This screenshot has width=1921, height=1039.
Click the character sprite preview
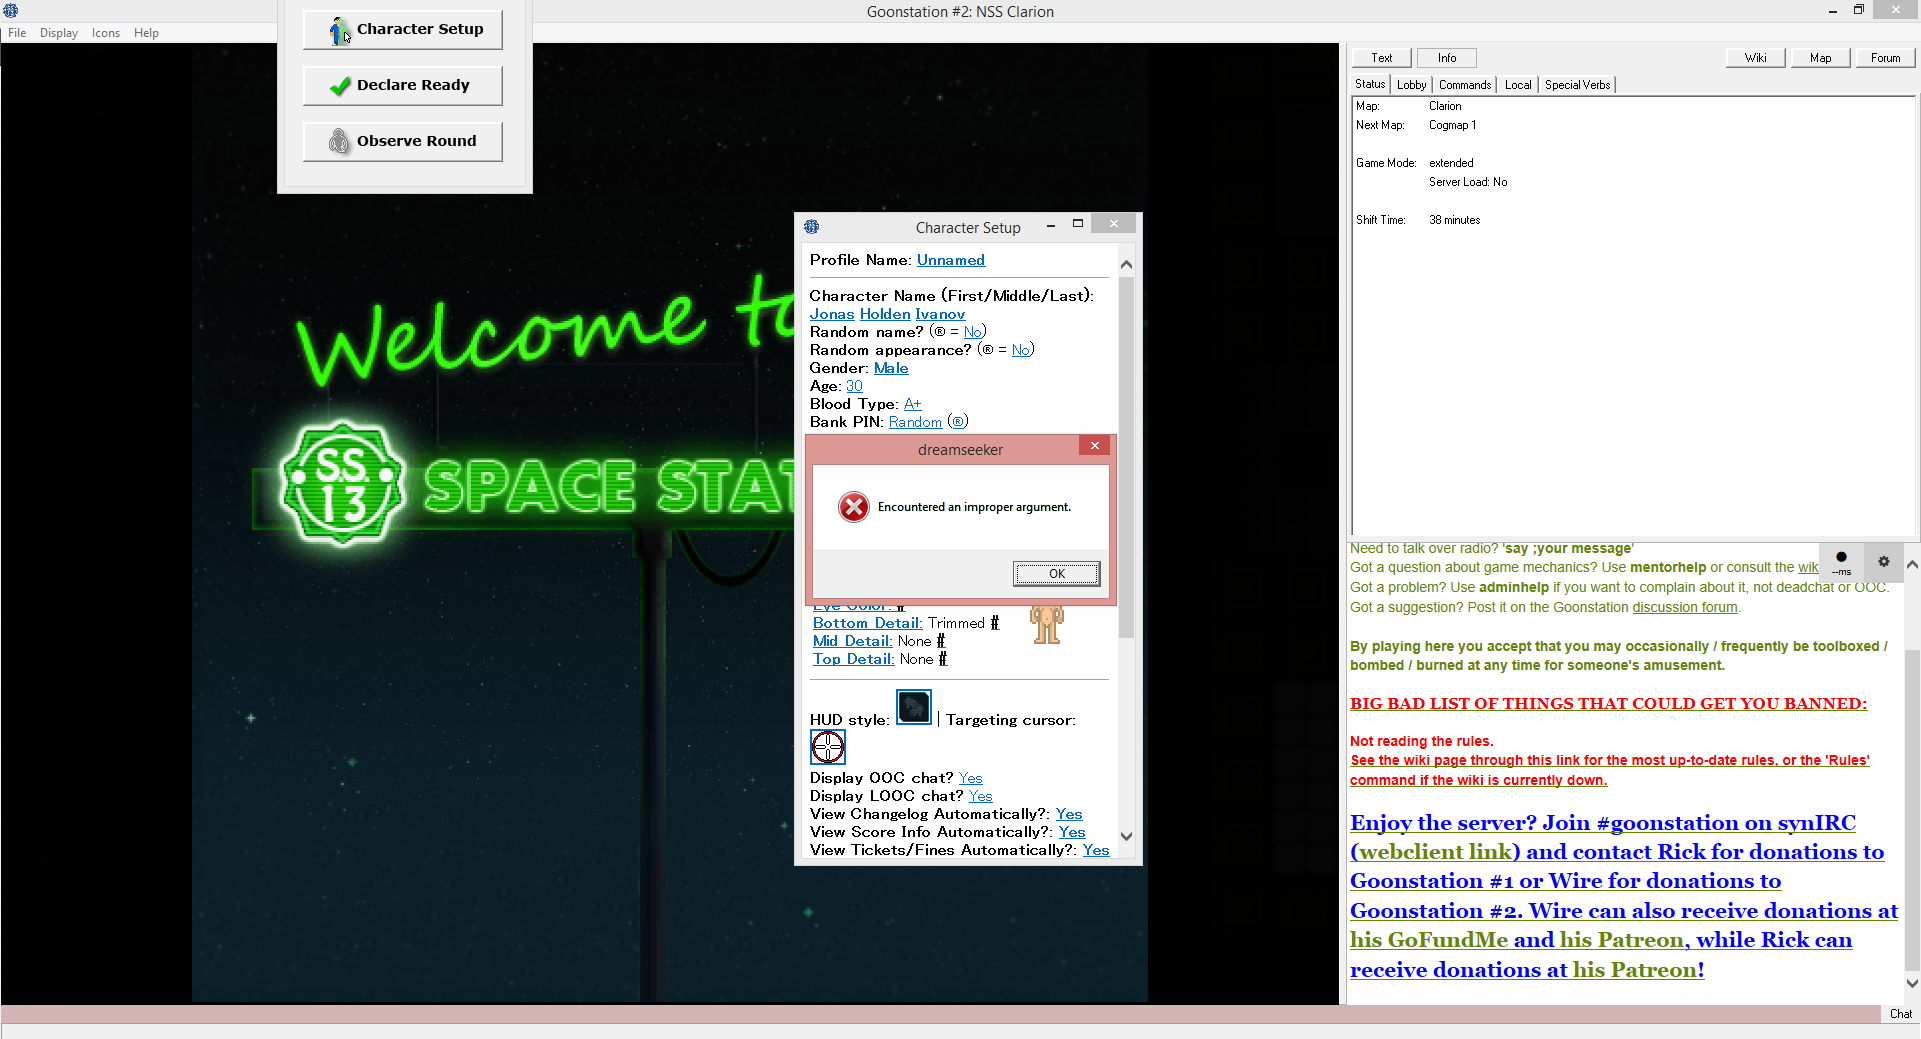(x=1046, y=624)
